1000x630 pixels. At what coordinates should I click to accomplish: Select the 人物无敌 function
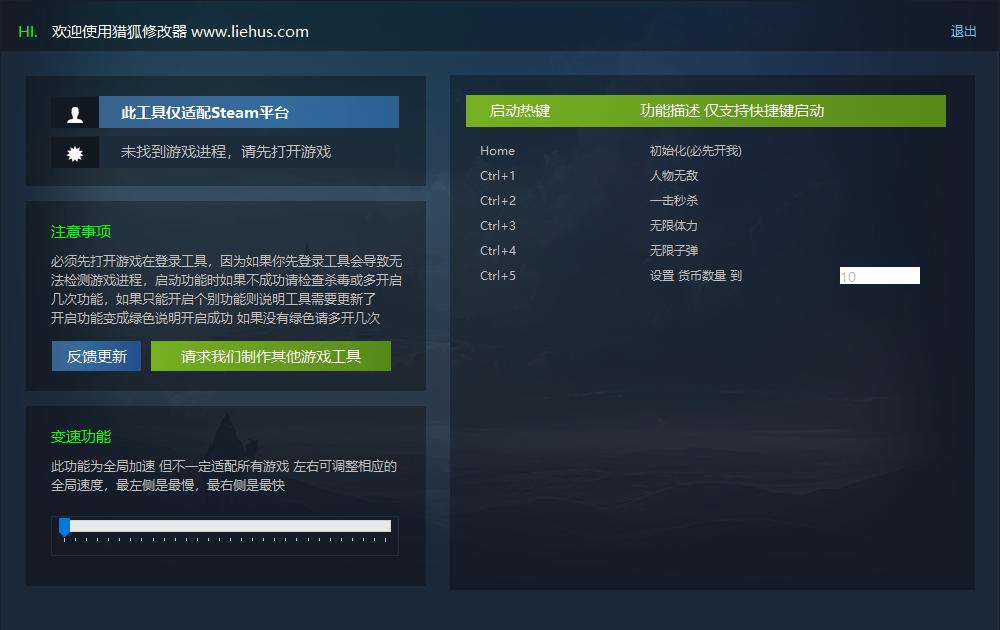[674, 176]
